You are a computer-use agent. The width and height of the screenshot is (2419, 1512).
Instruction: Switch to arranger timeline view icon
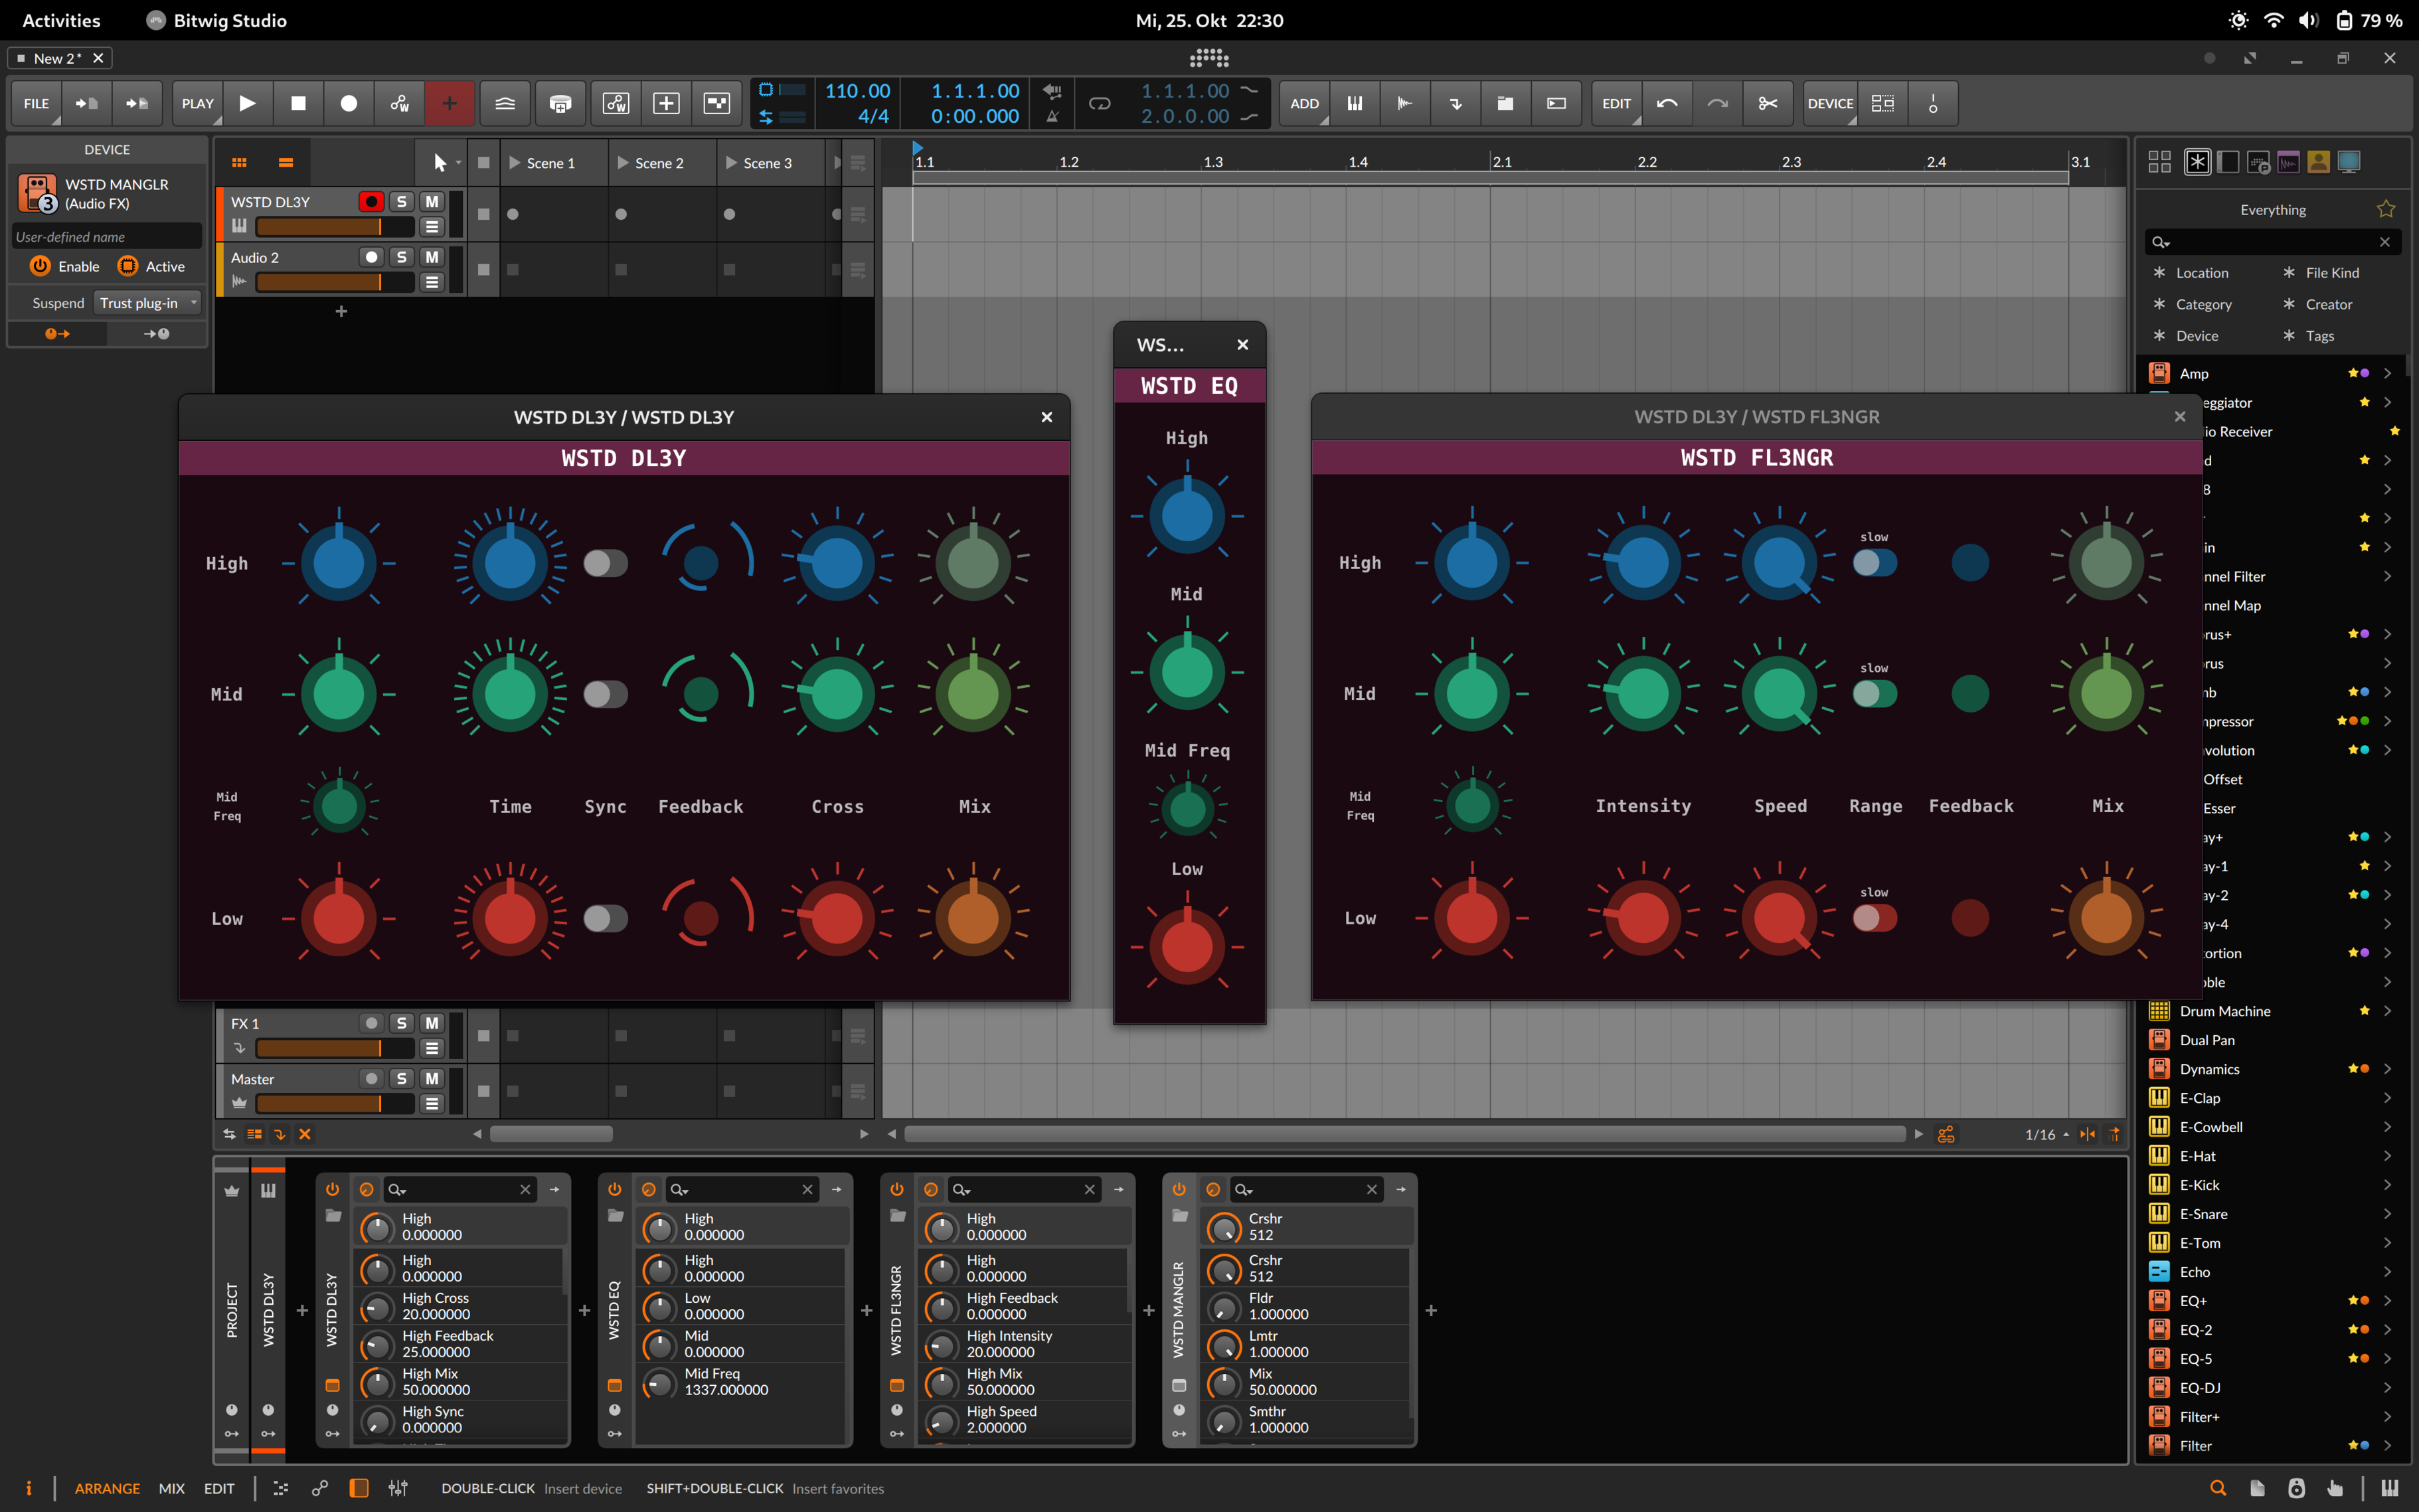tap(286, 162)
